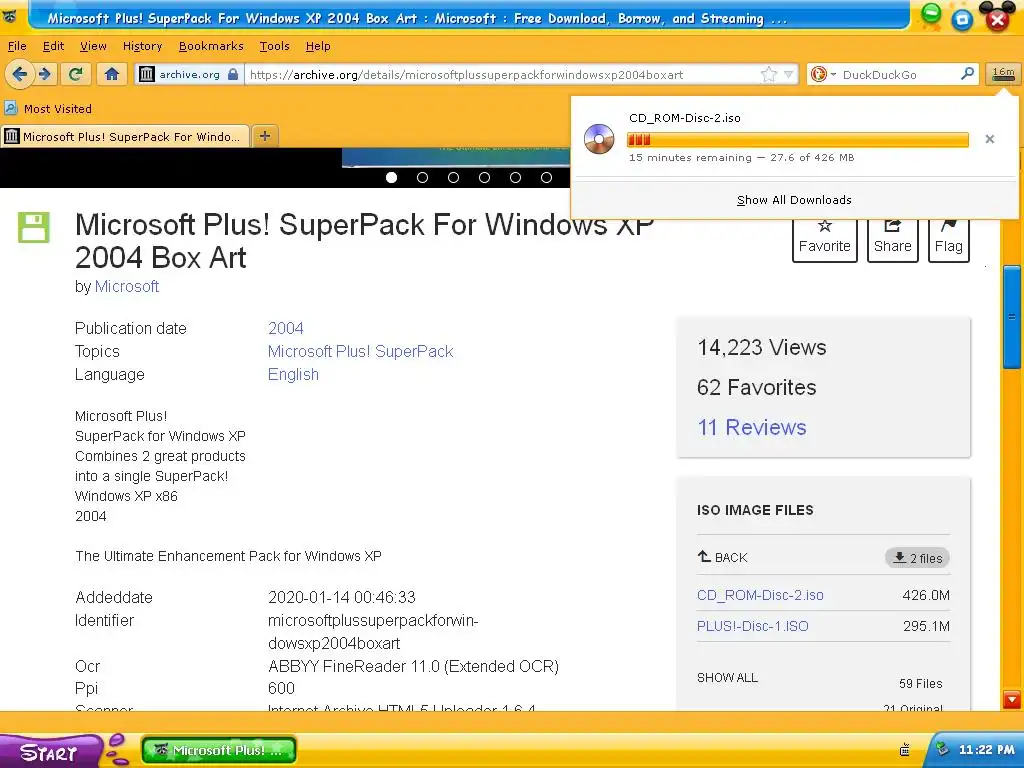This screenshot has height=768, width=1024.
Task: Bookmark this page with the star
Action: pyautogui.click(x=769, y=74)
